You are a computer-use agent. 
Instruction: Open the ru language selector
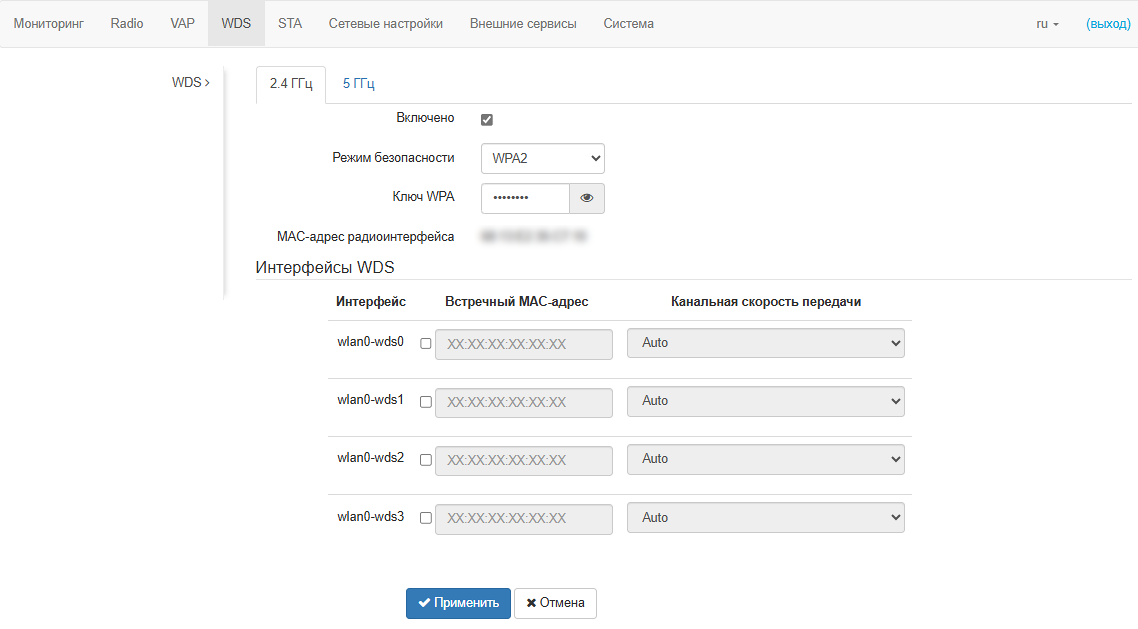click(1047, 23)
